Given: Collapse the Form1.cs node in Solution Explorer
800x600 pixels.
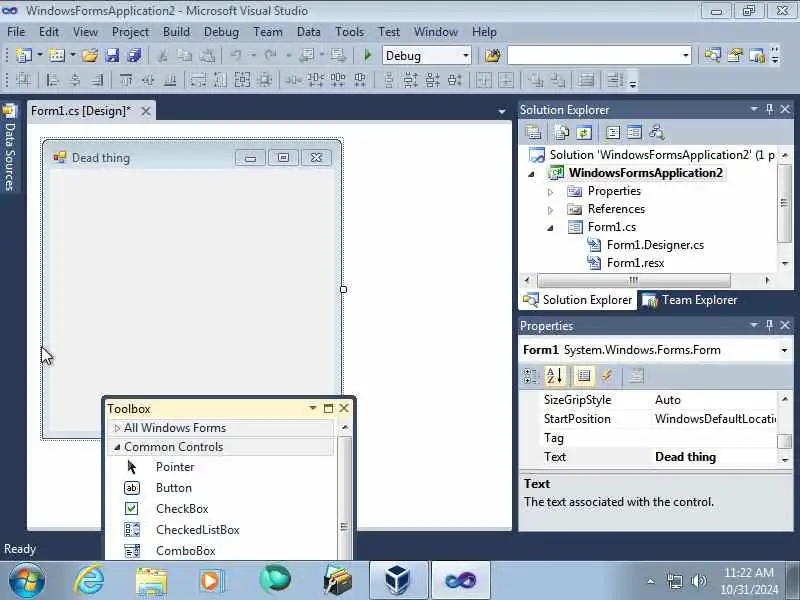Looking at the screenshot, I should [x=551, y=228].
